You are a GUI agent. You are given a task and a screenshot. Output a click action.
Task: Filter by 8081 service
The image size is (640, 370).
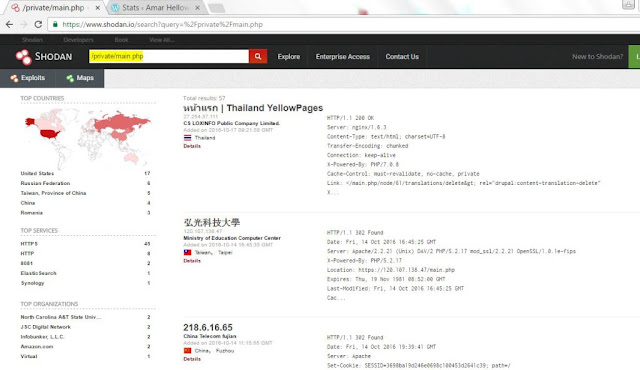click(x=27, y=263)
